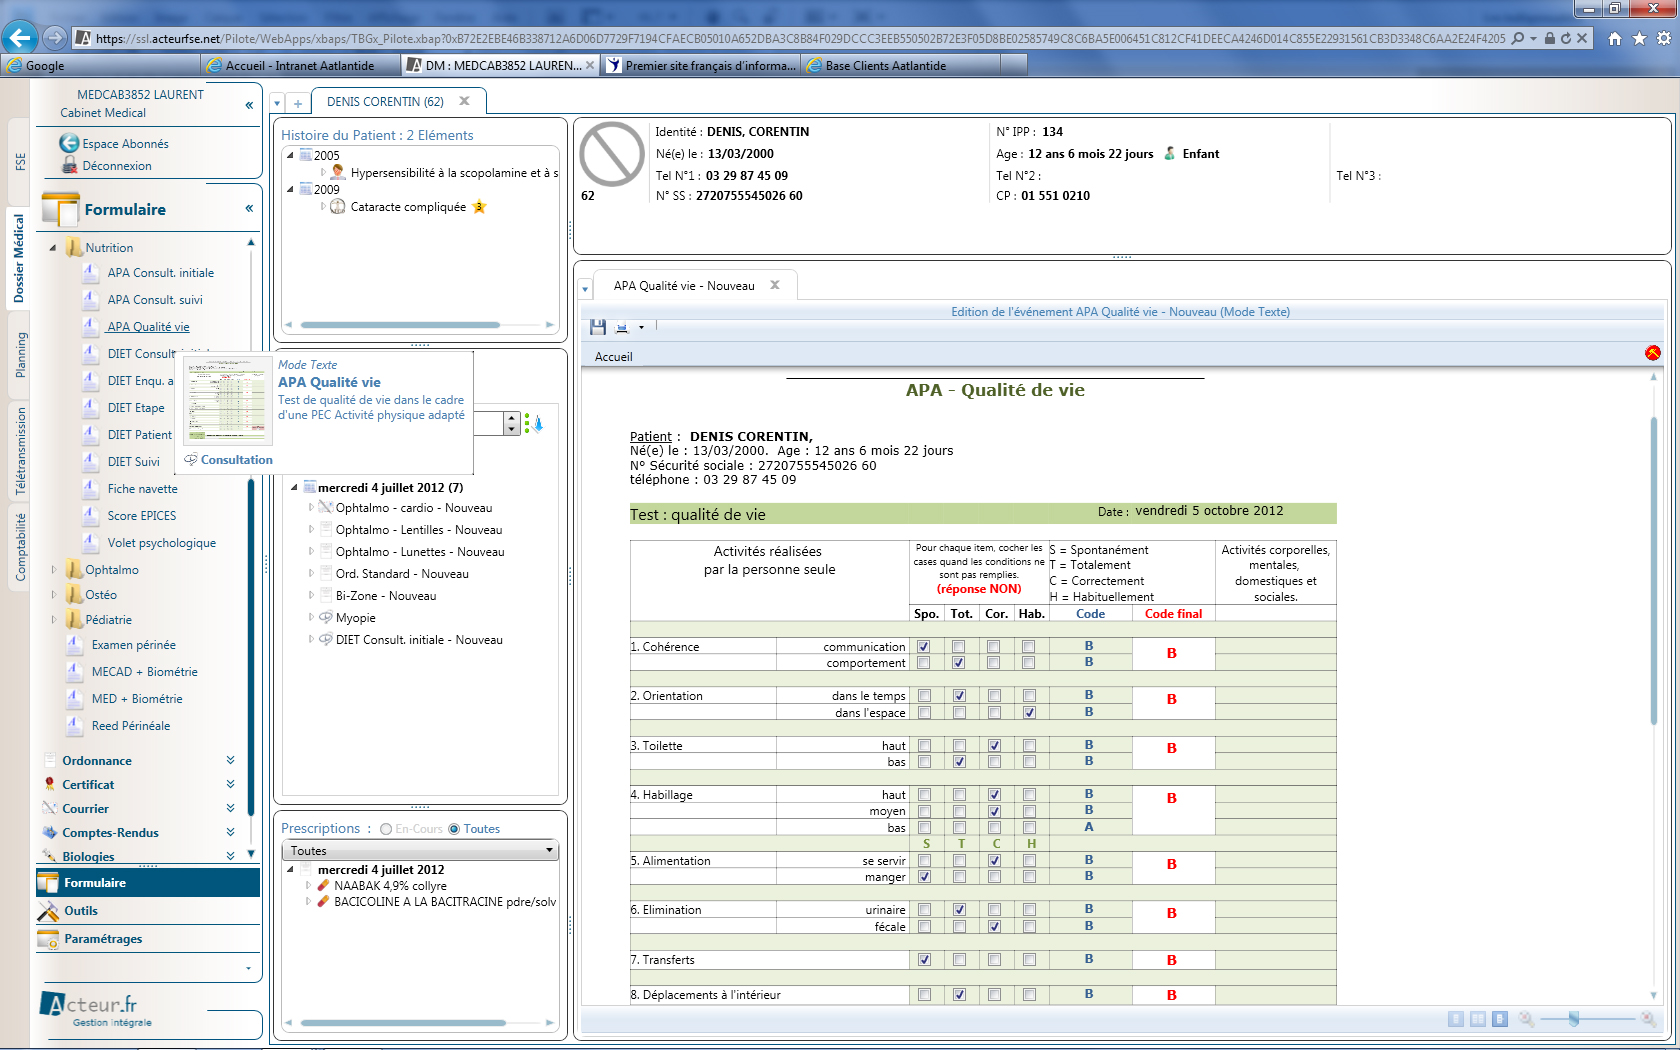The image size is (1680, 1050).
Task: Click the printer icon in editor toolbar
Action: point(622,327)
